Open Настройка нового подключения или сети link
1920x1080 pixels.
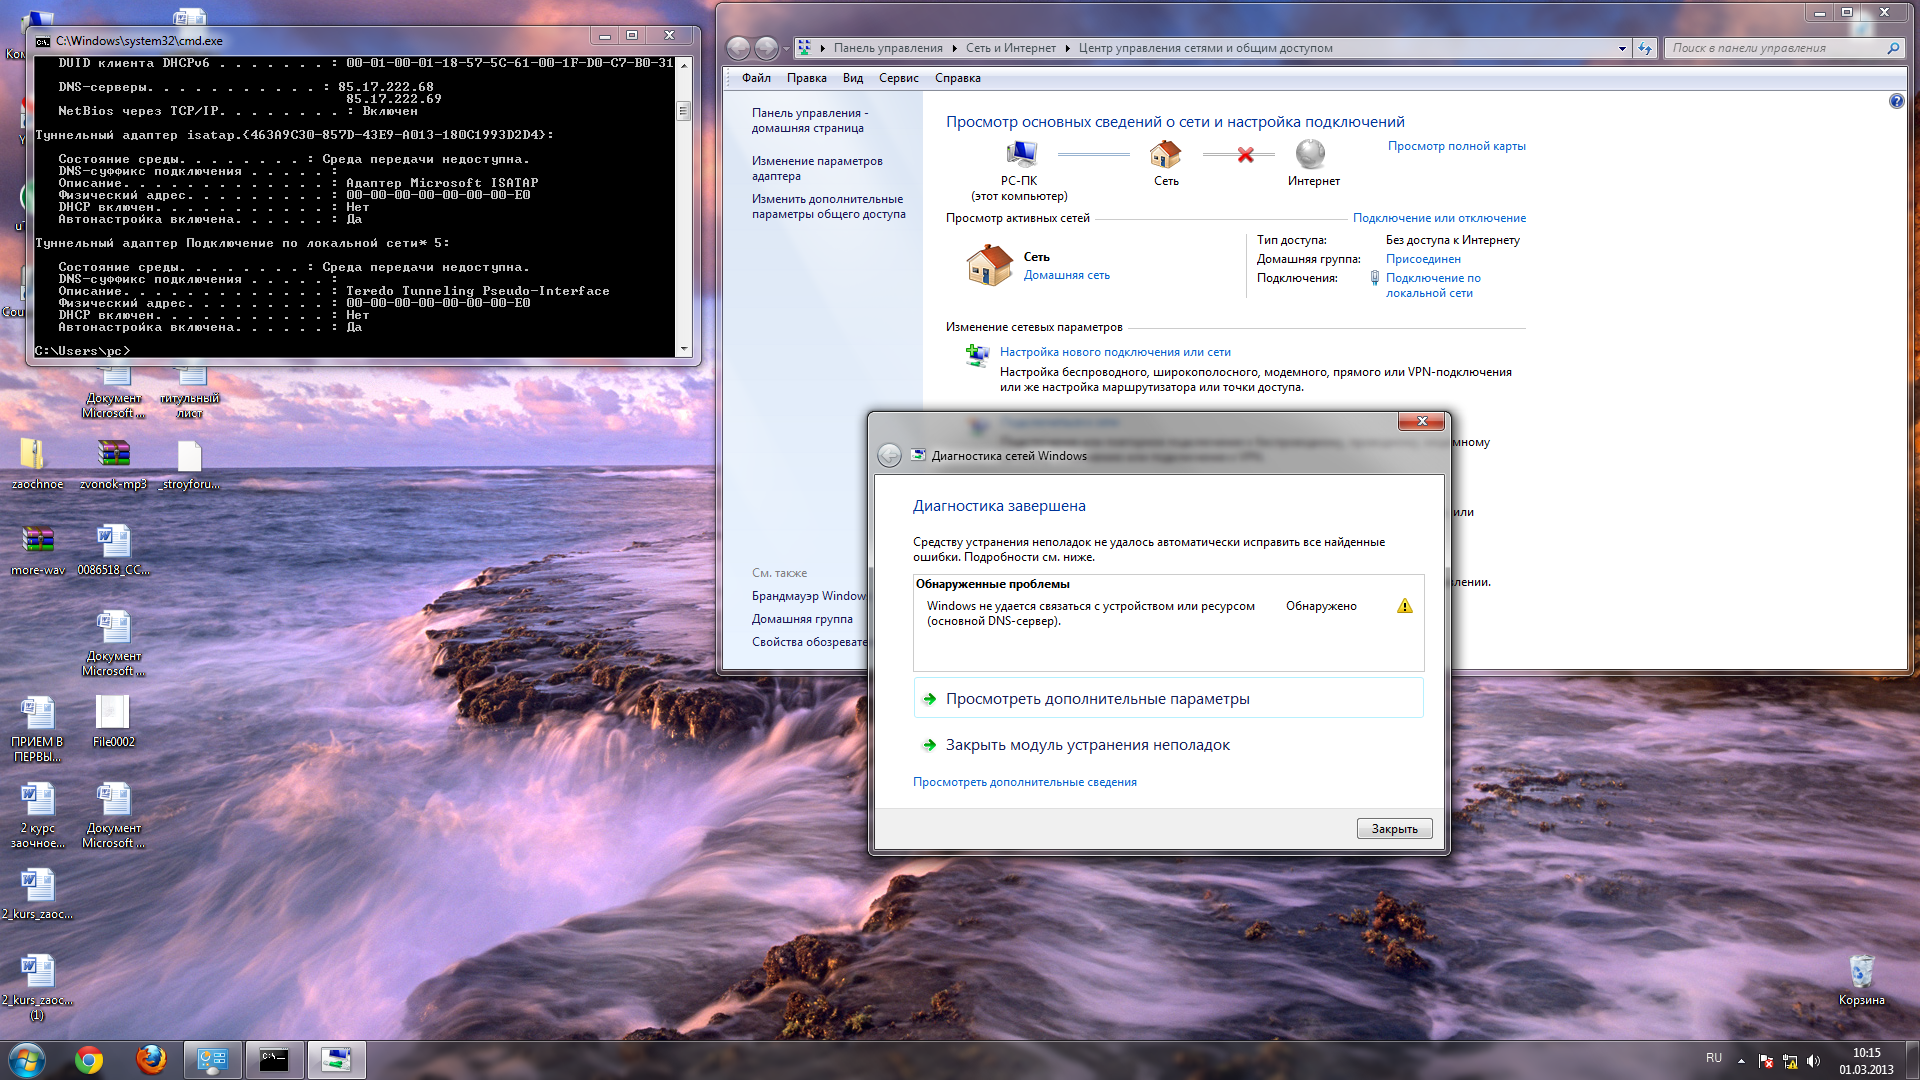tap(1115, 352)
